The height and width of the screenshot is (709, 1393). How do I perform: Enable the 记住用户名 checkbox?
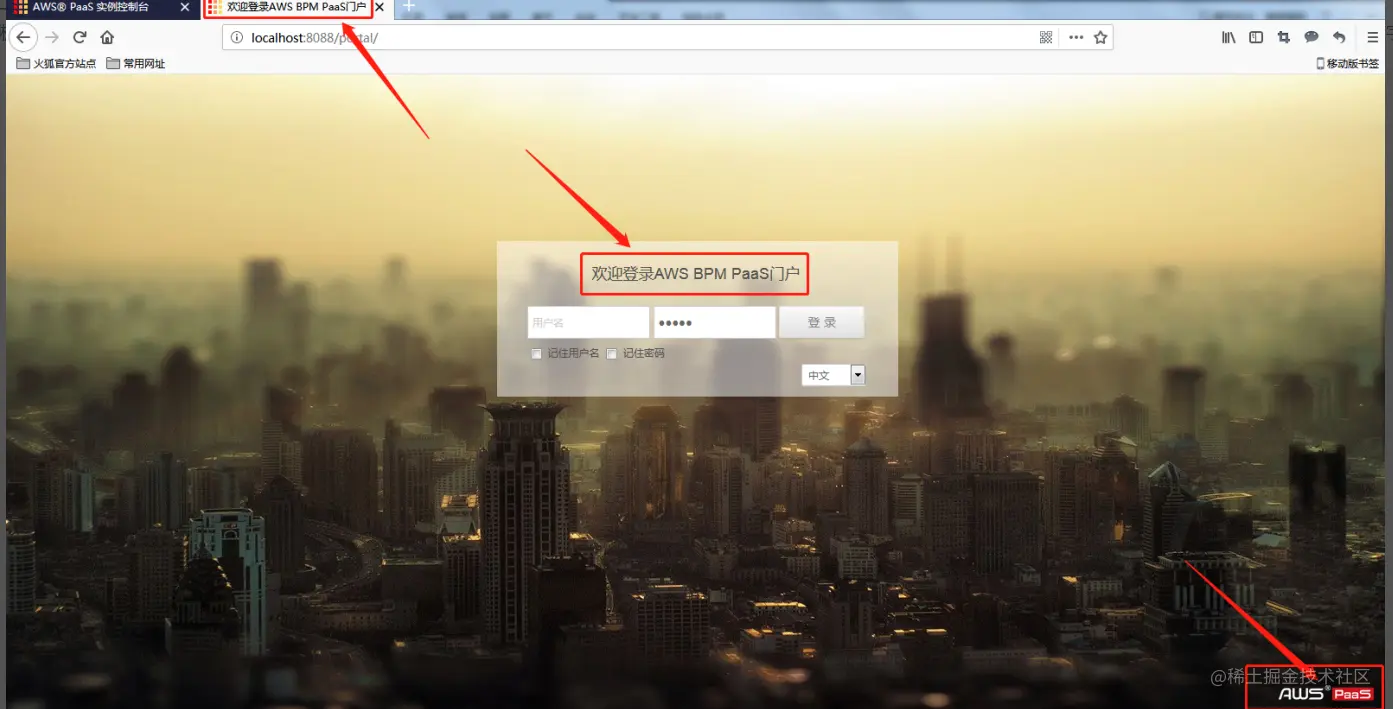[537, 353]
